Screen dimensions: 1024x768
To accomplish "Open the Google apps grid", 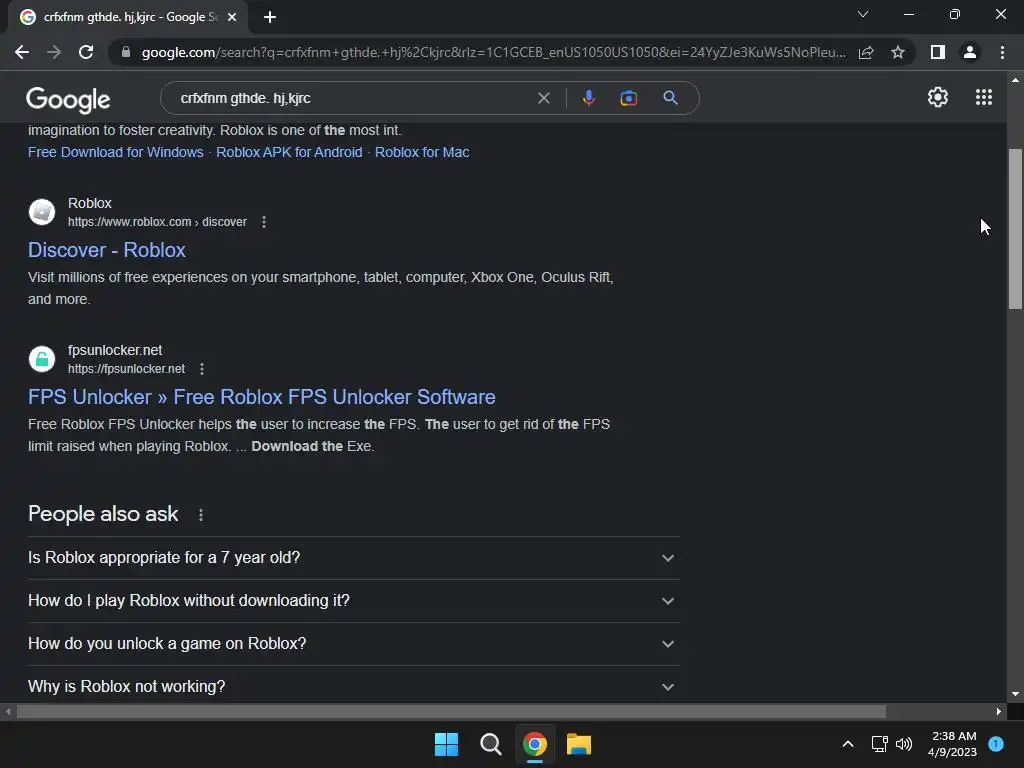I will [984, 97].
